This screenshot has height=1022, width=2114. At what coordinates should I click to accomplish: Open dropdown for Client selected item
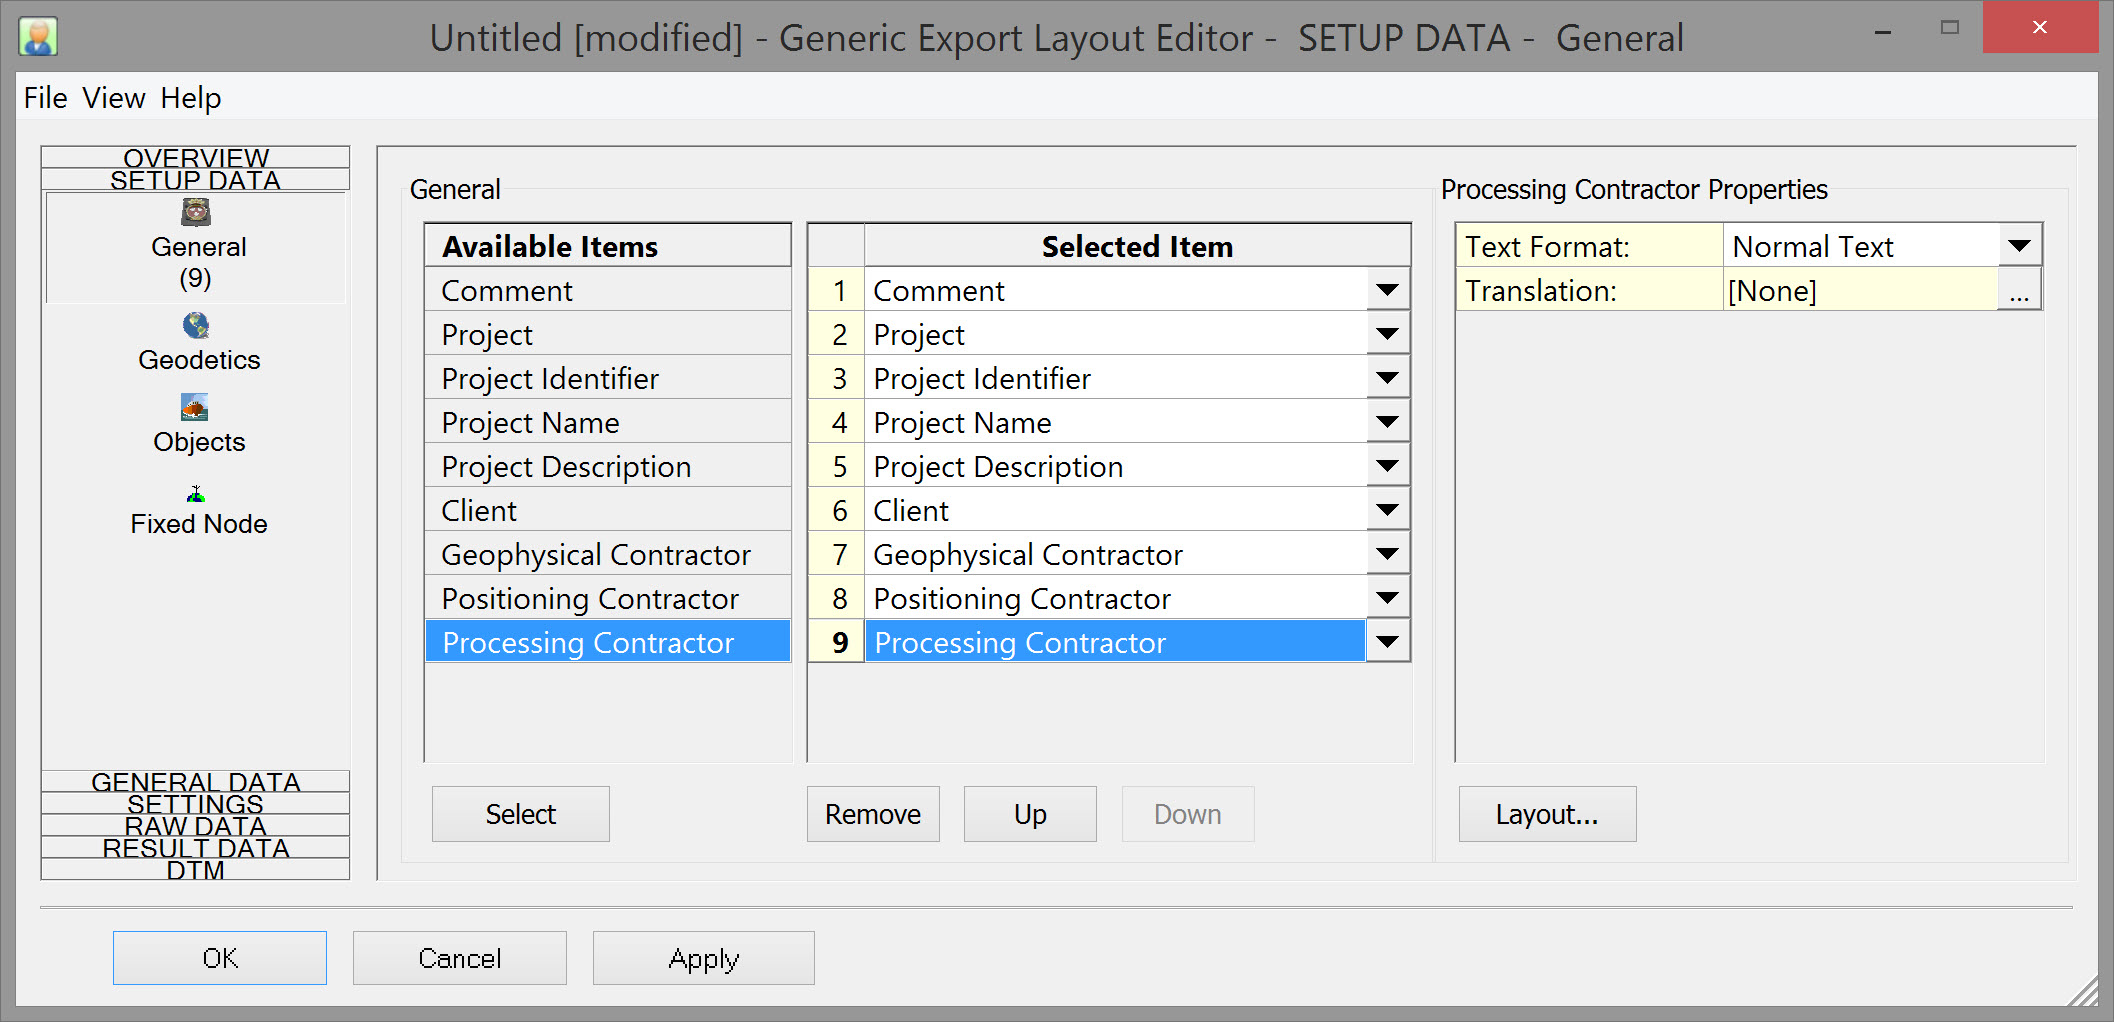(1387, 510)
